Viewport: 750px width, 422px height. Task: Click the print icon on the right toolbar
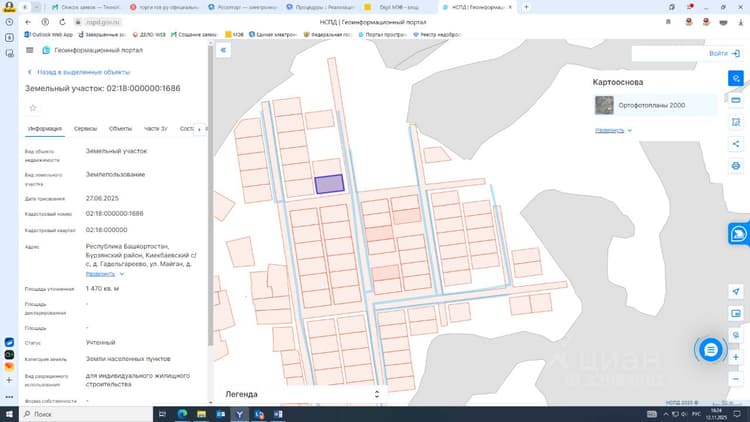tap(736, 166)
